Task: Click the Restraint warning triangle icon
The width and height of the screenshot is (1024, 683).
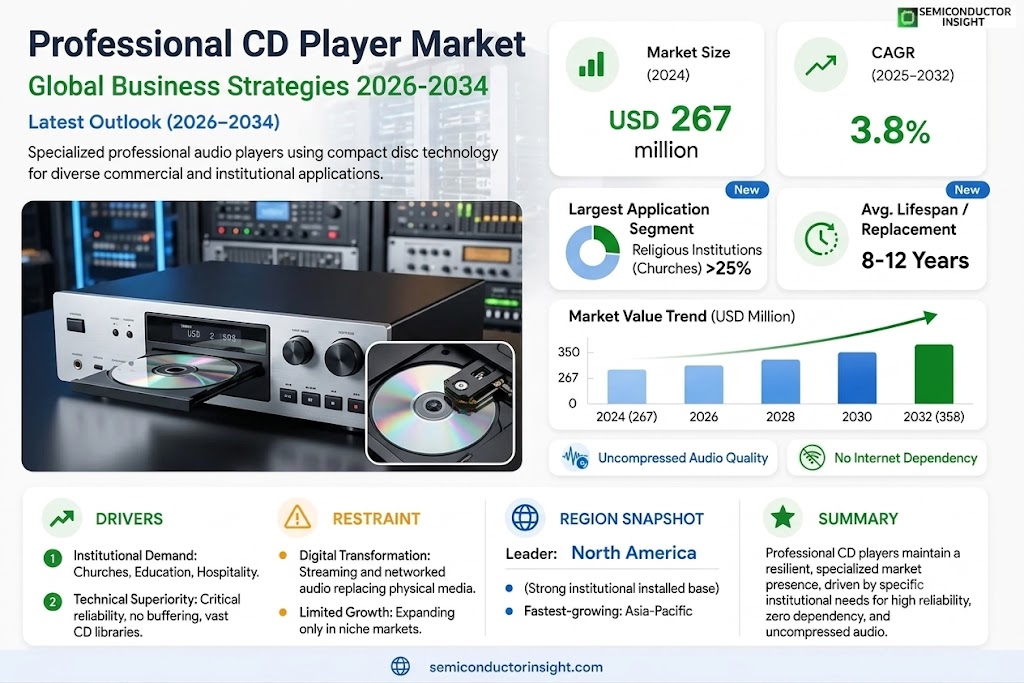Action: 297,518
